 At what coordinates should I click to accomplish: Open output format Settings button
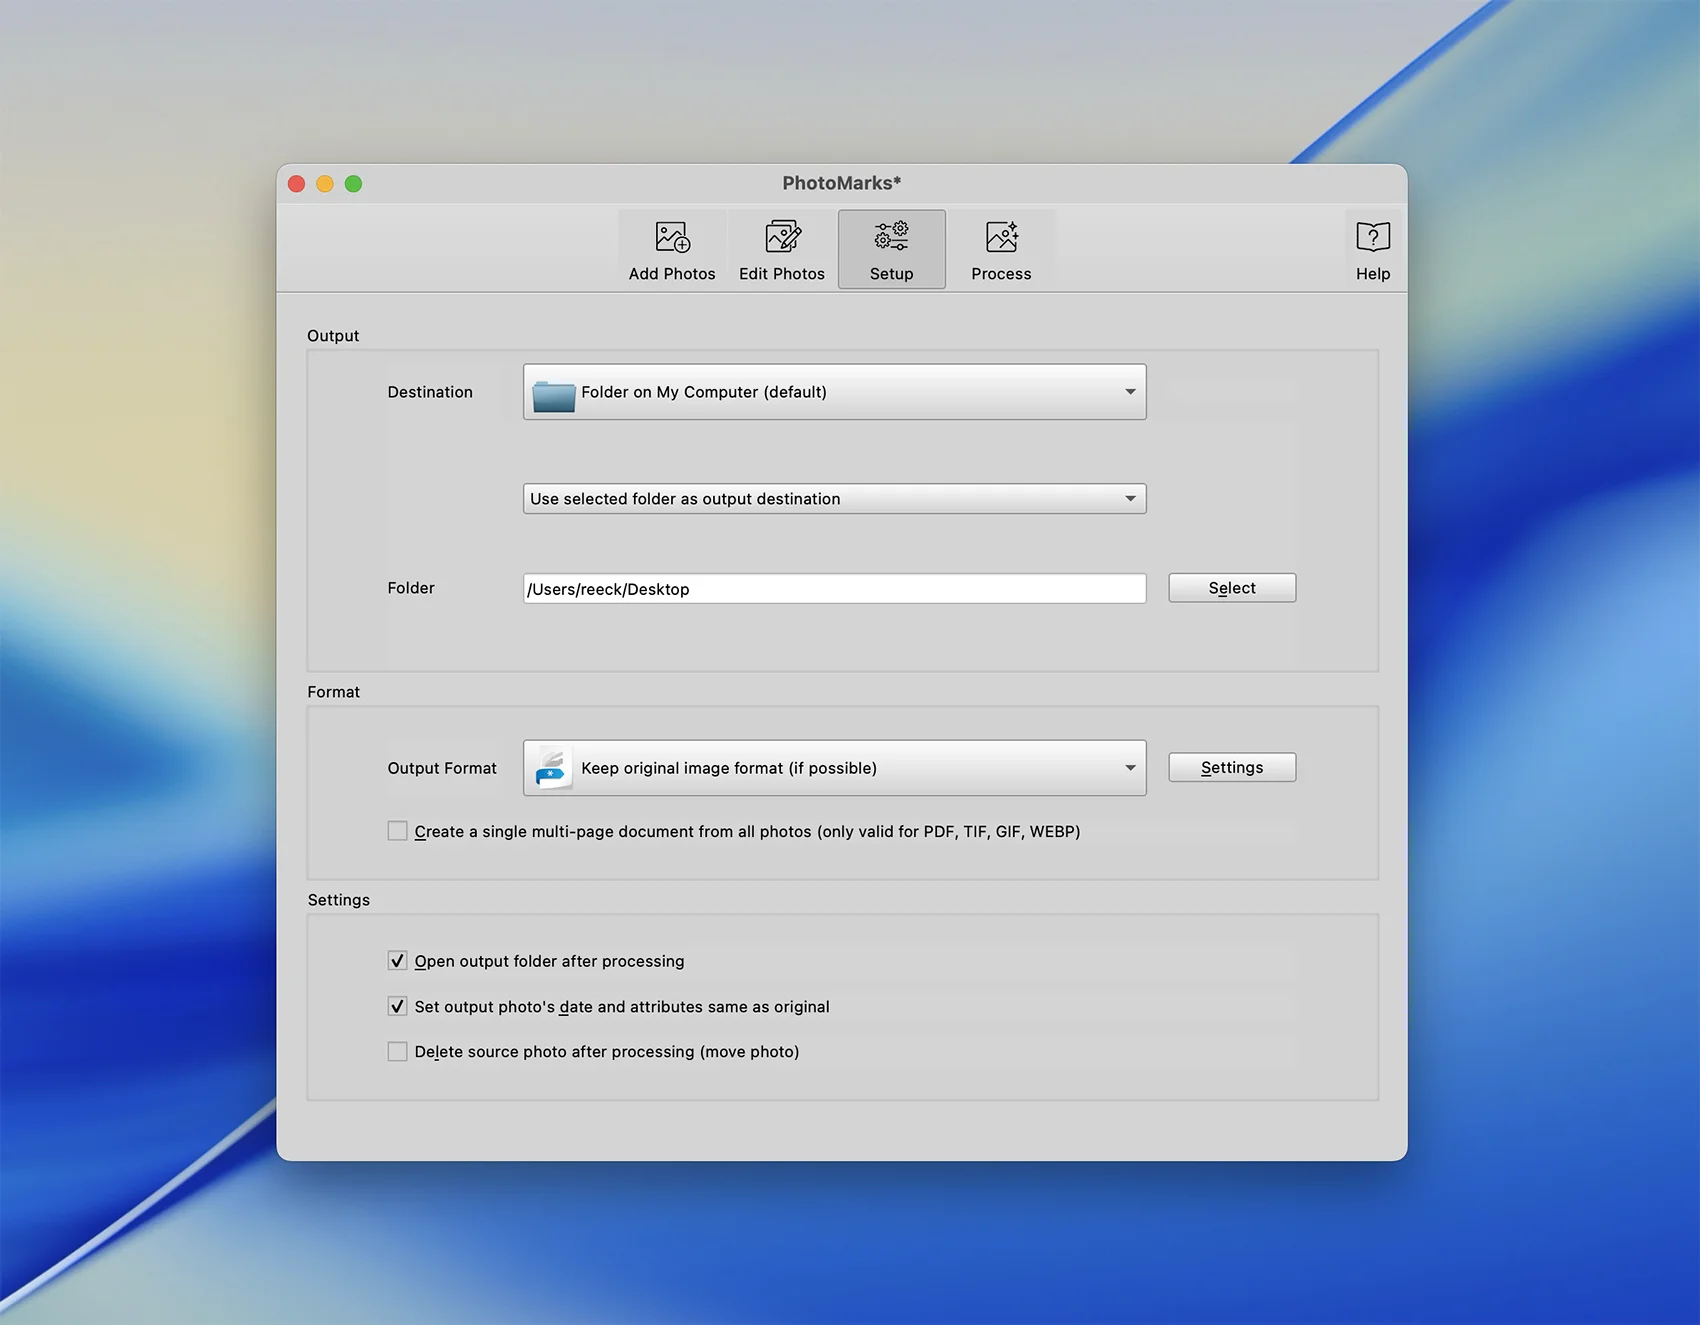click(1231, 767)
